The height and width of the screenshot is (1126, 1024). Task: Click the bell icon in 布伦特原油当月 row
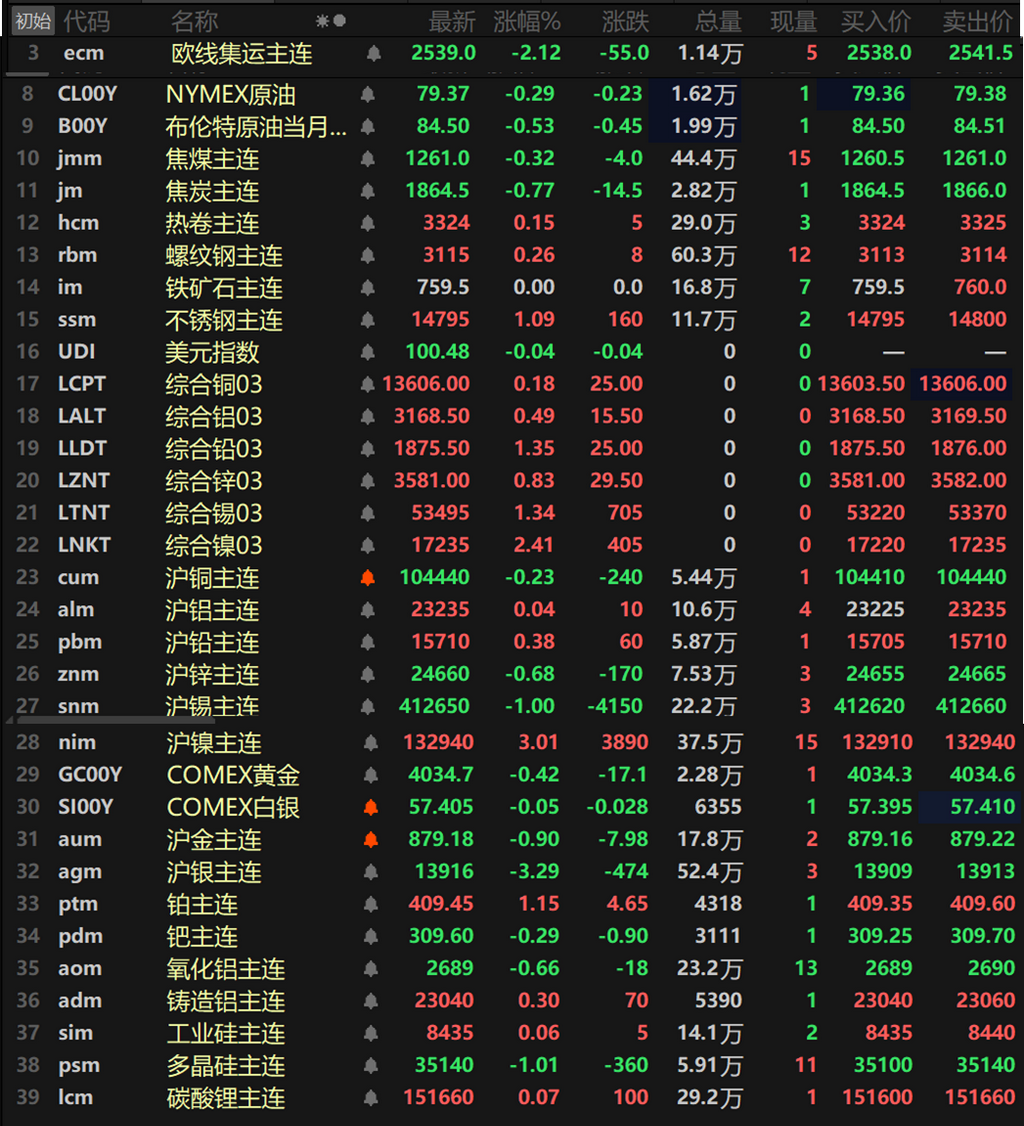368,126
